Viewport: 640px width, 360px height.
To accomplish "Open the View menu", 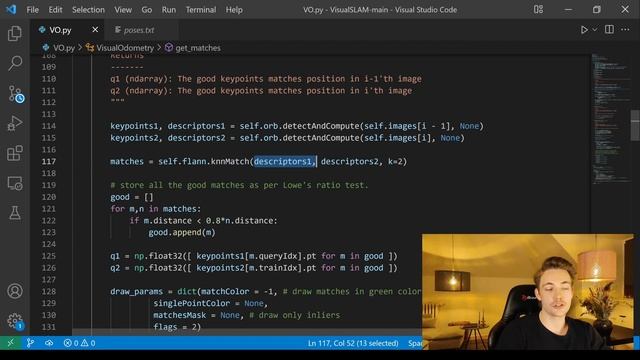I will coord(123,10).
